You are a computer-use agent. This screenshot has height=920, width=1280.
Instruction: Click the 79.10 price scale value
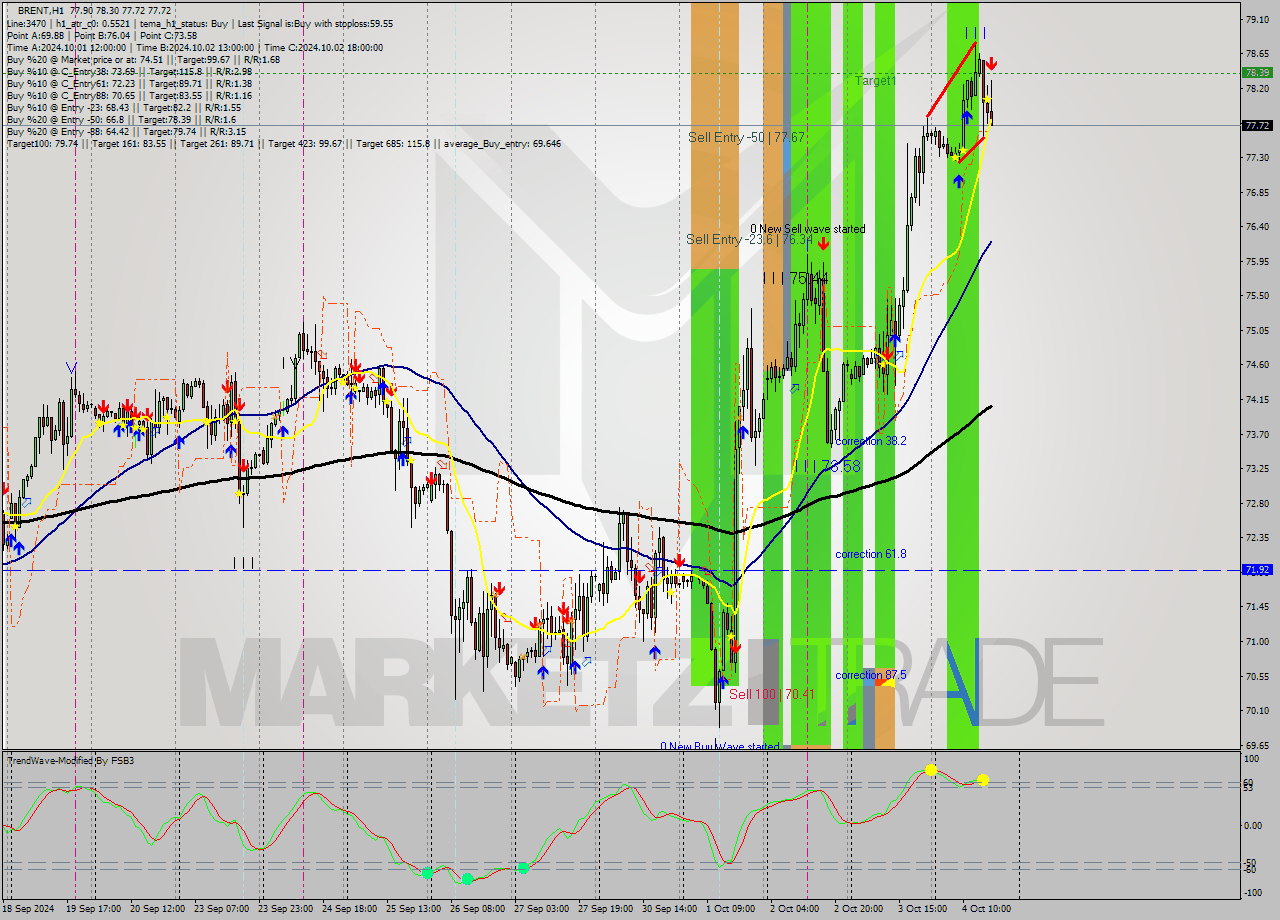1256,19
